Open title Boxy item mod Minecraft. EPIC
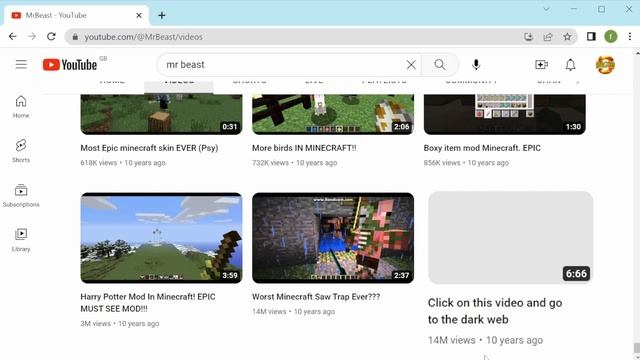The height and width of the screenshot is (360, 640). point(482,148)
